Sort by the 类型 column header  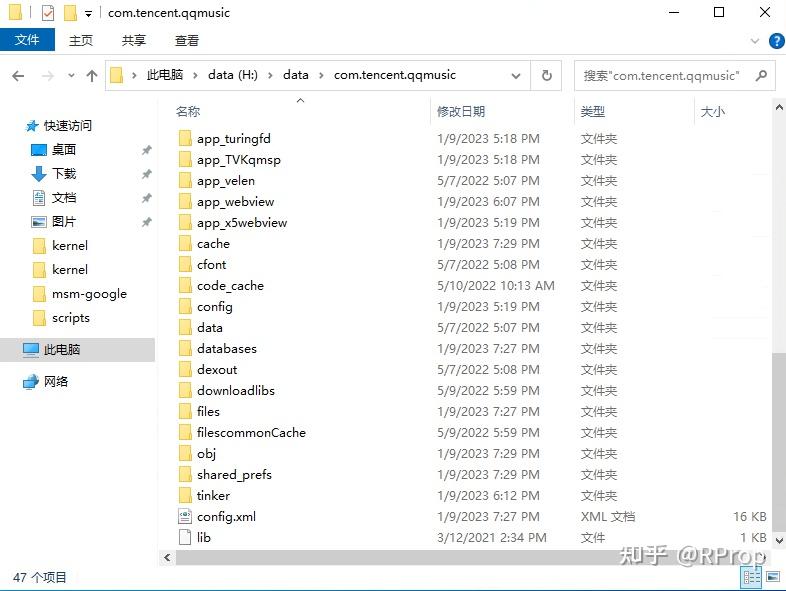593,111
